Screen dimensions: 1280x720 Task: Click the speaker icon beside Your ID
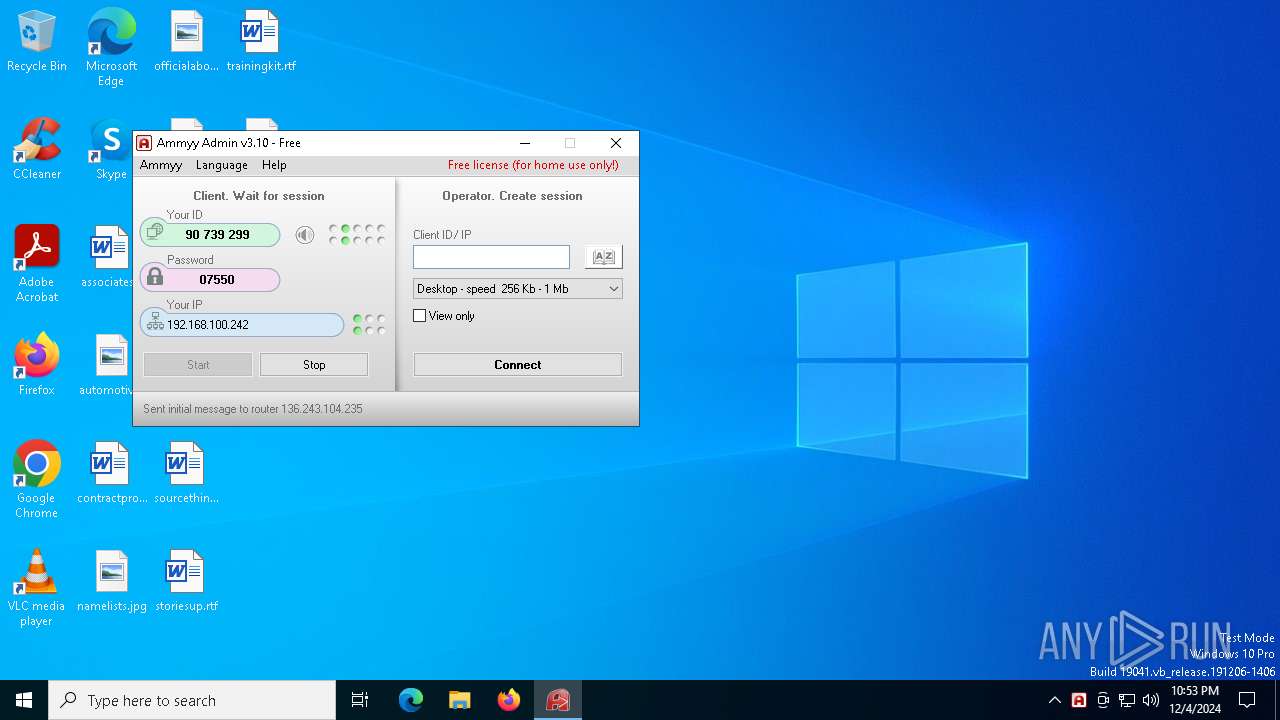point(305,235)
